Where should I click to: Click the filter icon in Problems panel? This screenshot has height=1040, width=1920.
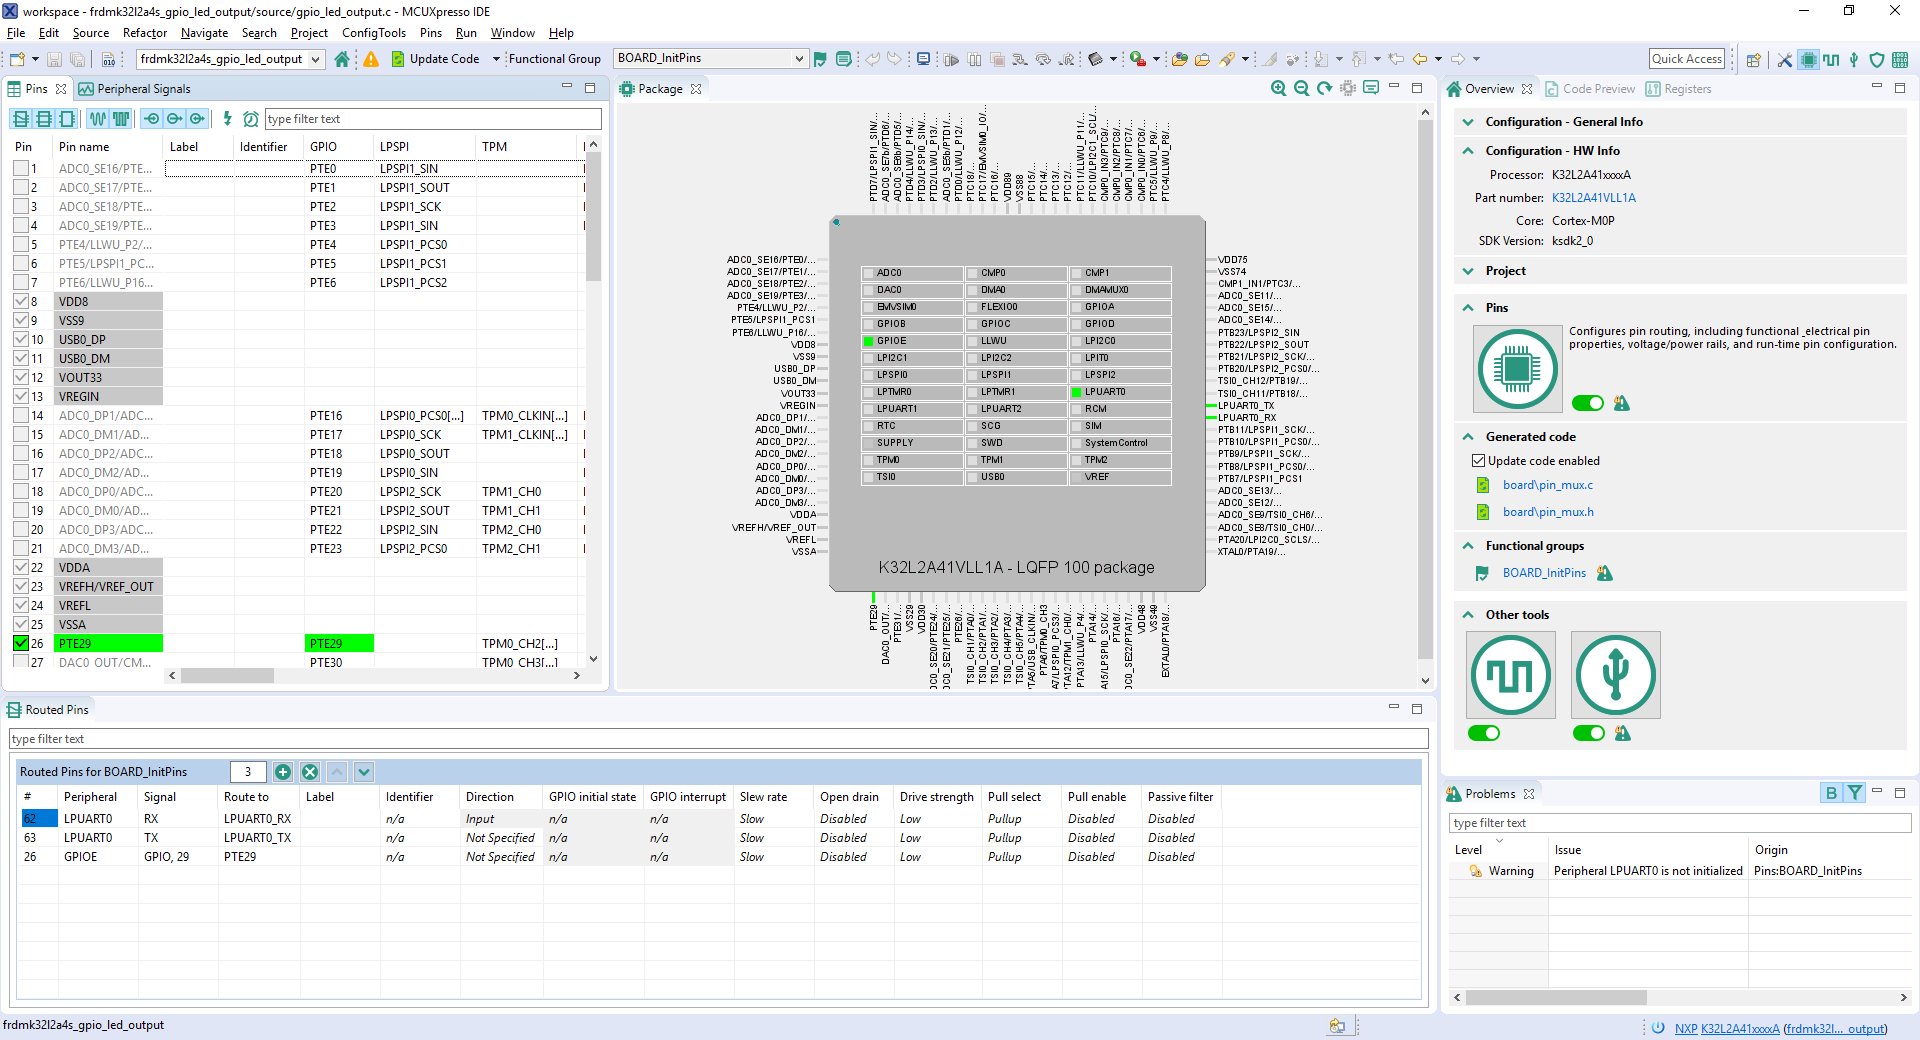(x=1855, y=793)
